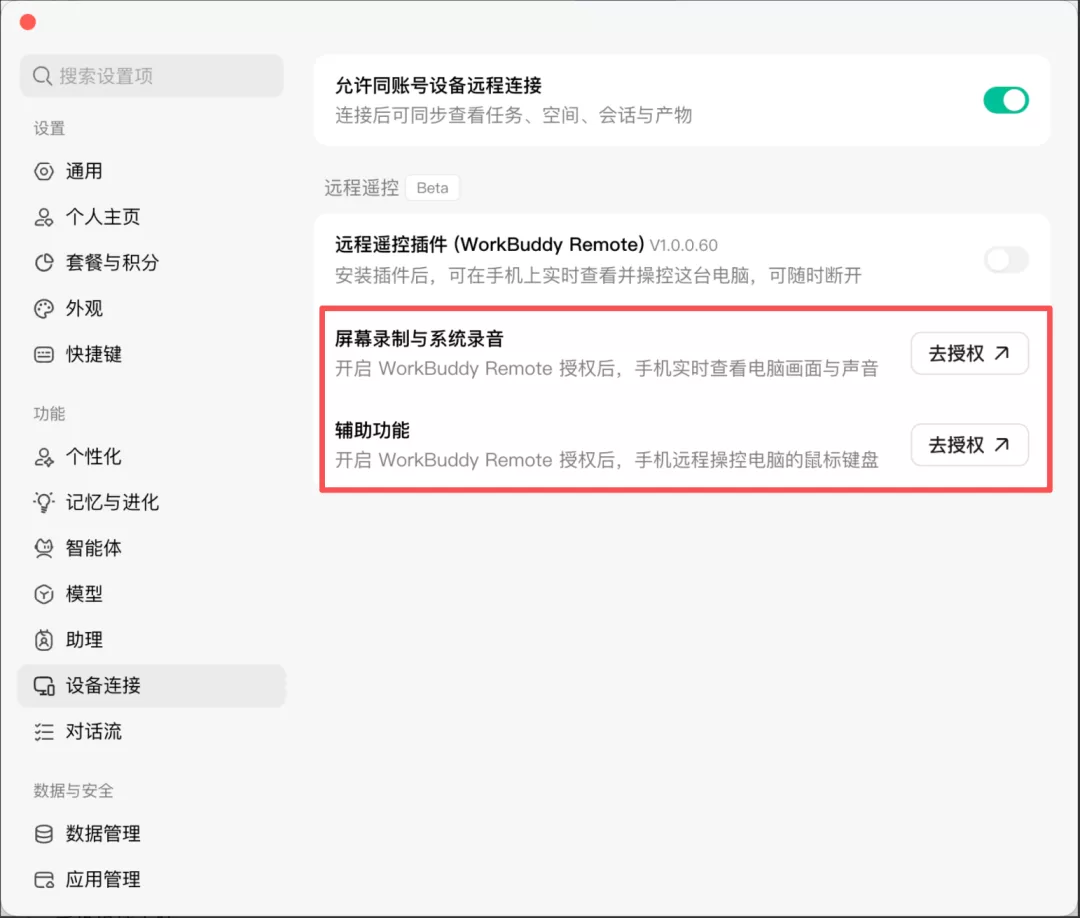Click description 连接后可同步查看任务、空间、会话与产物
The width and height of the screenshot is (1080, 918).
pos(514,115)
